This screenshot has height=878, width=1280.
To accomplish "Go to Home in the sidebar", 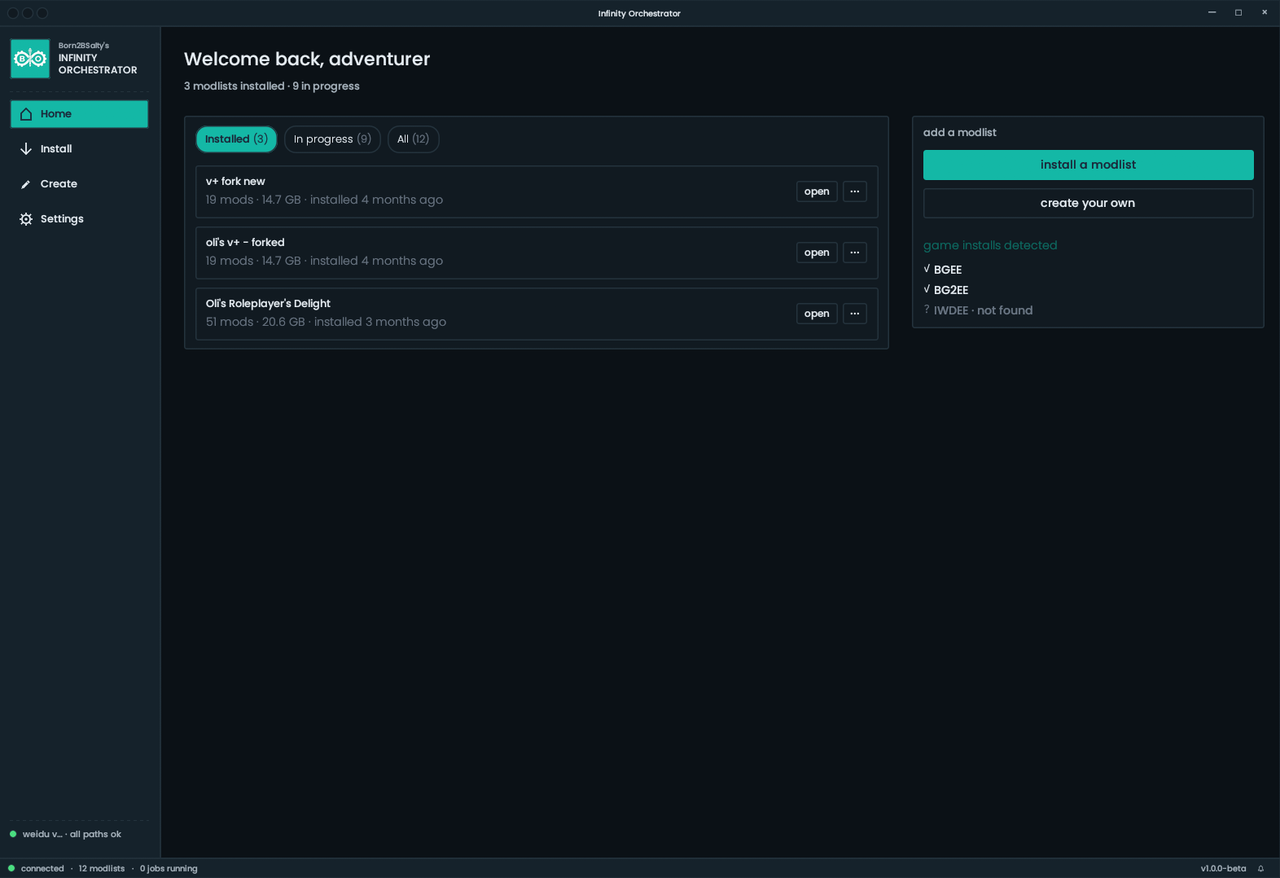I will point(79,114).
